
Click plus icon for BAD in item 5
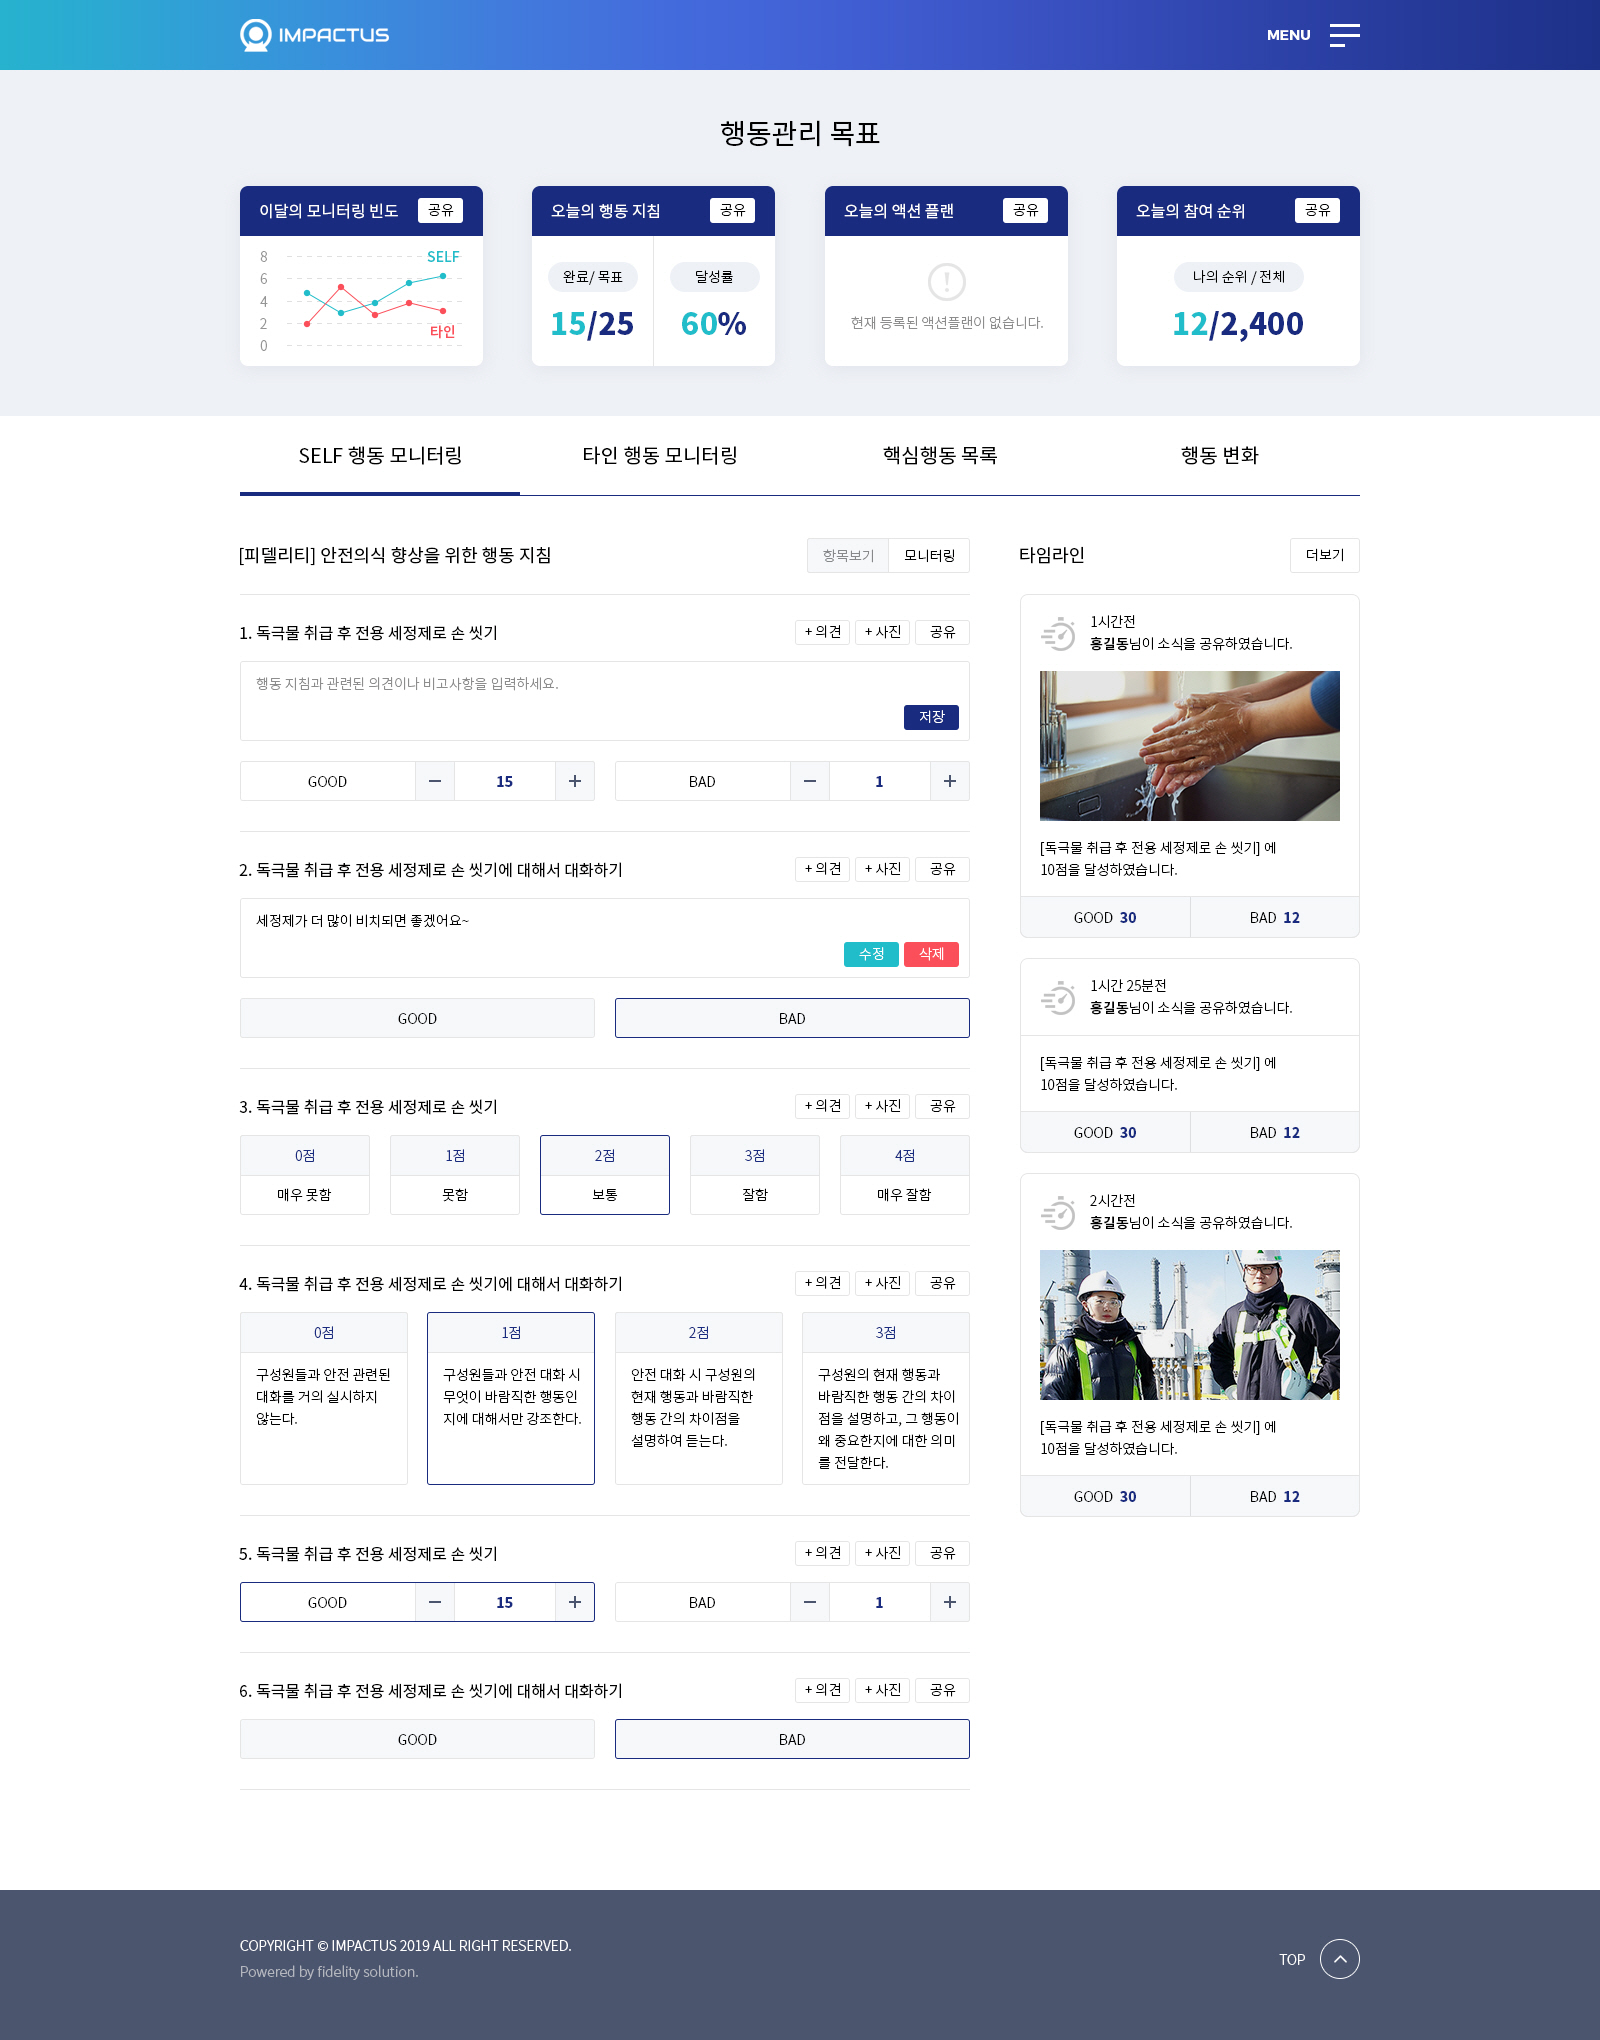950,1602
